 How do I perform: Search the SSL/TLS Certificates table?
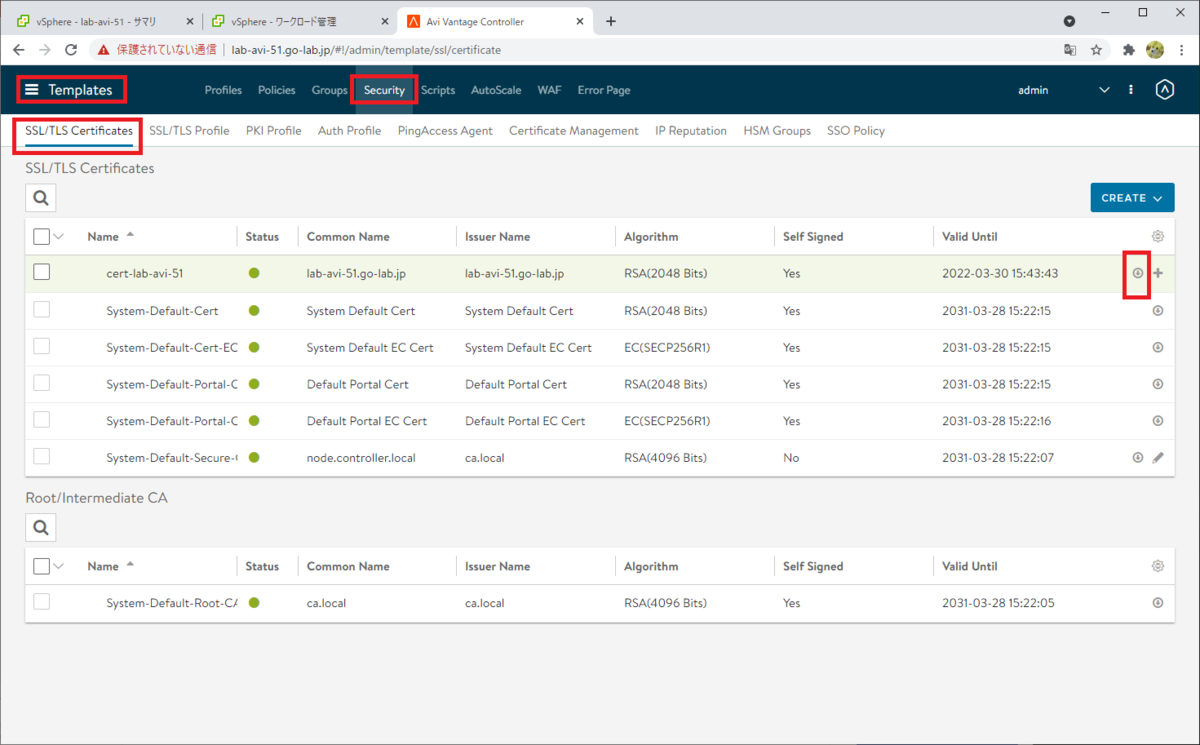coord(41,198)
